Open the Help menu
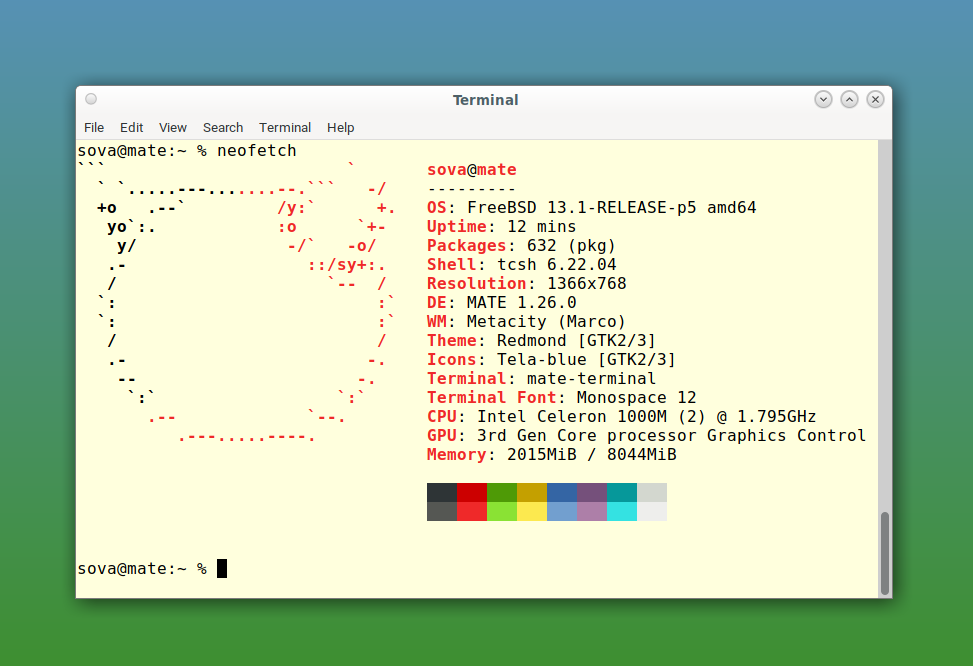This screenshot has width=973, height=666. coord(341,127)
